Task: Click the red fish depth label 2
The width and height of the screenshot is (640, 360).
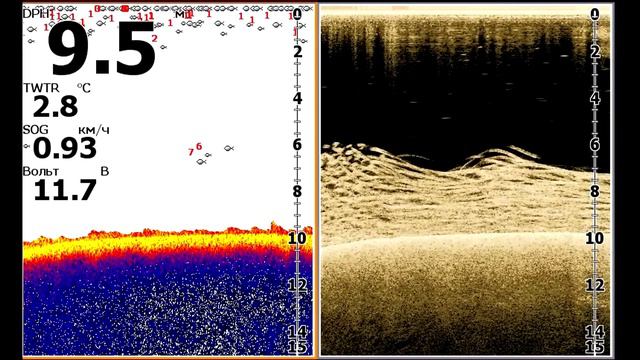Action: tap(154, 39)
